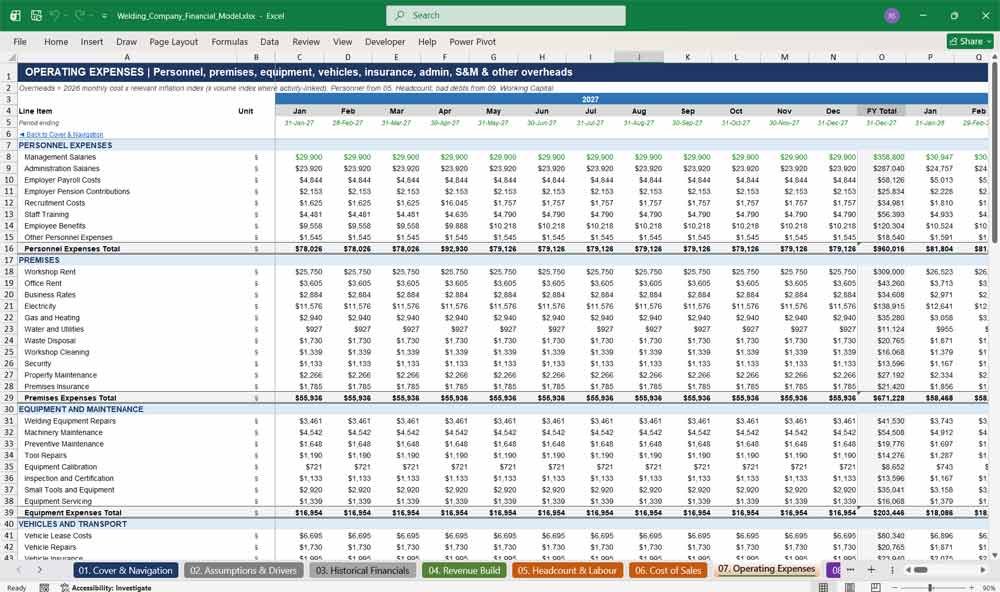1000x592 pixels.
Task: Click the macro recording status bar icon
Action: point(44,588)
